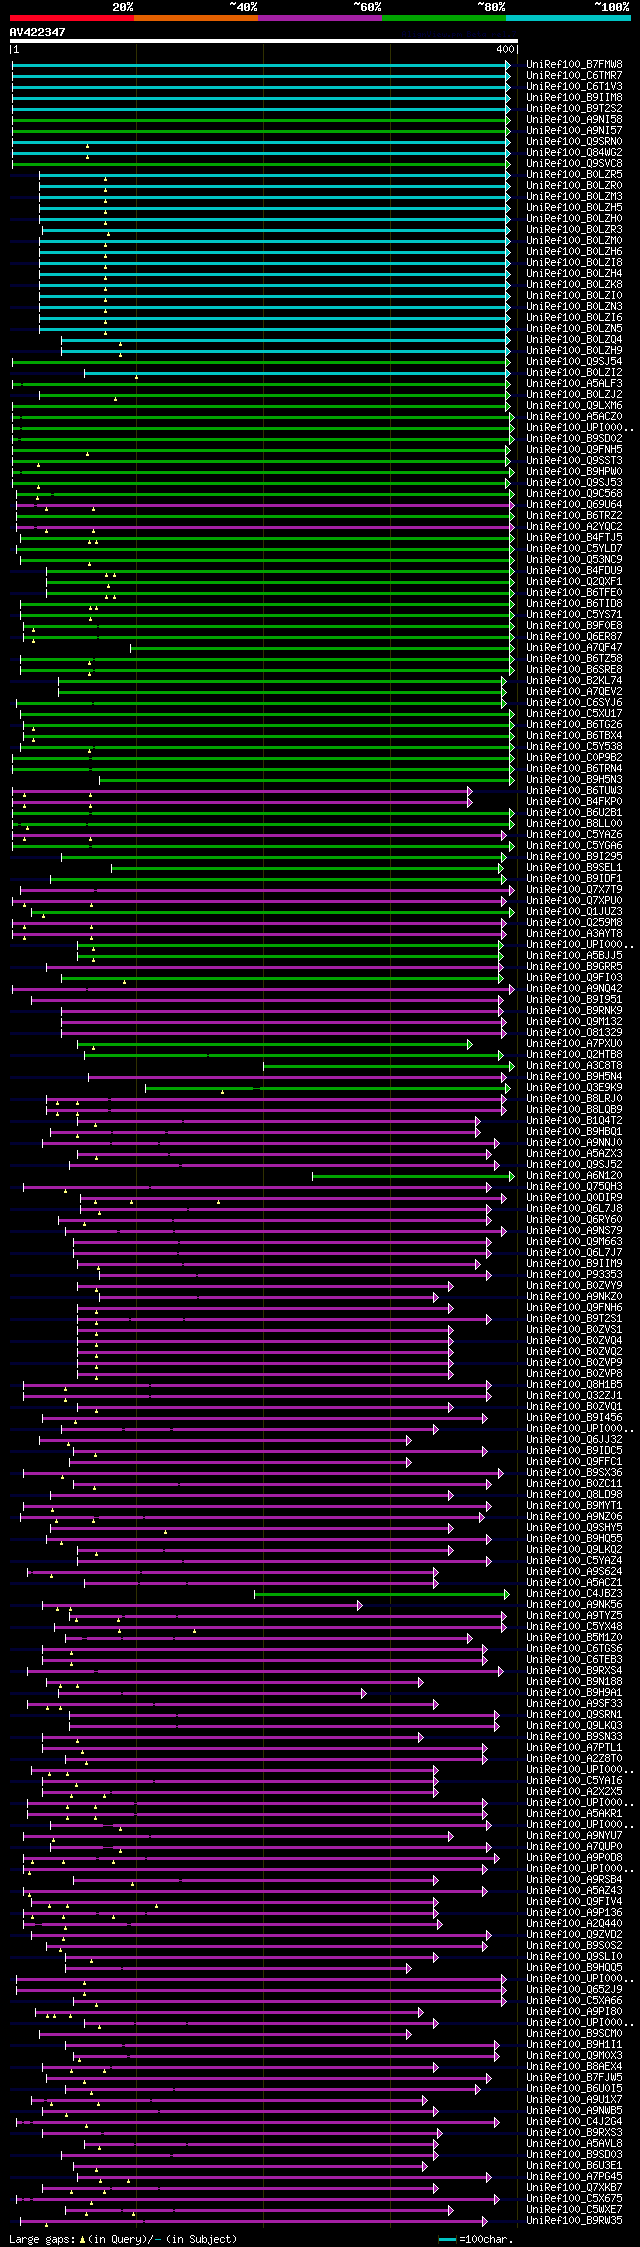Open hit UniRef100_B7FMW8

click(x=574, y=64)
